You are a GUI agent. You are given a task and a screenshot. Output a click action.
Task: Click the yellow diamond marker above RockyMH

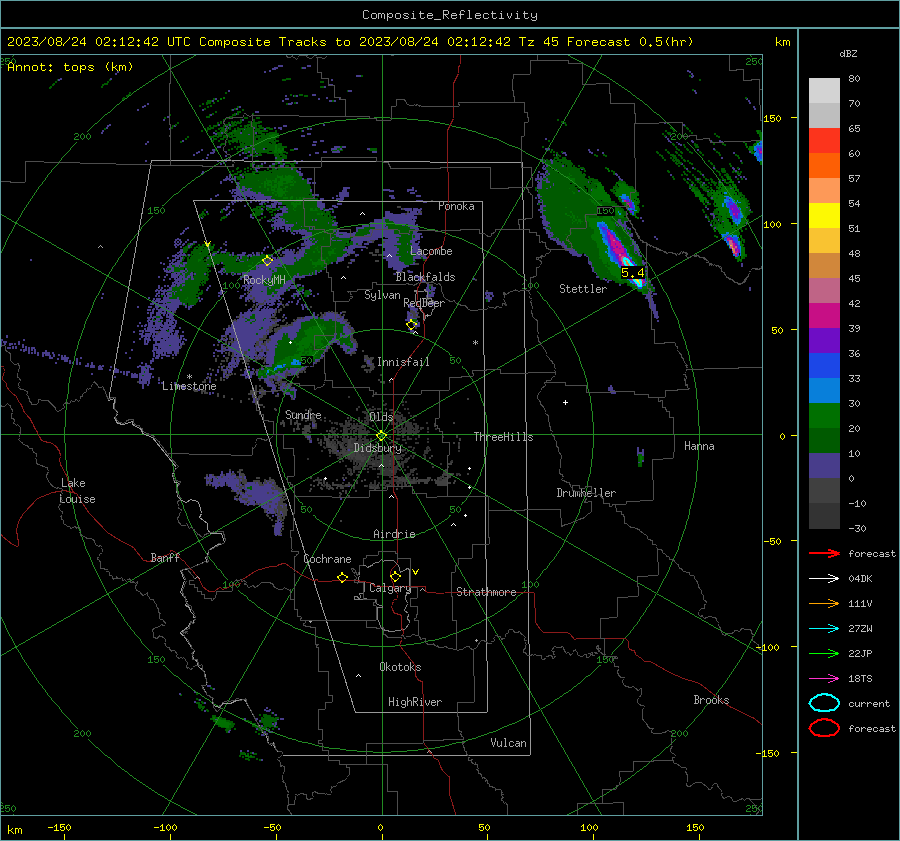267,261
